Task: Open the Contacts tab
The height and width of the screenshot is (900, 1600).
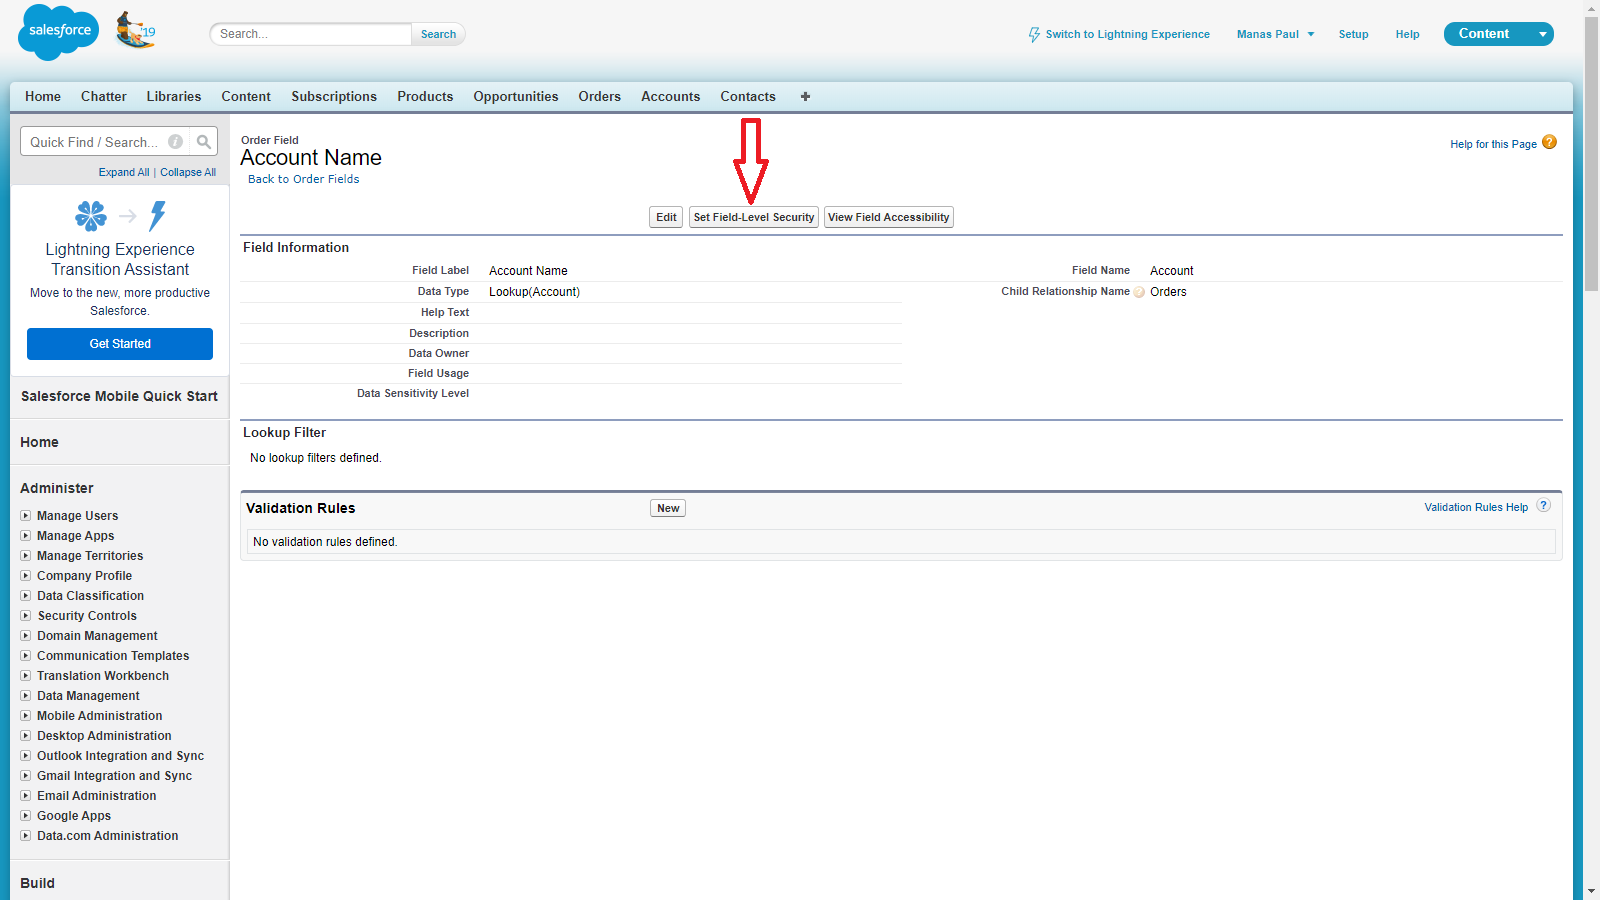Action: pos(748,97)
